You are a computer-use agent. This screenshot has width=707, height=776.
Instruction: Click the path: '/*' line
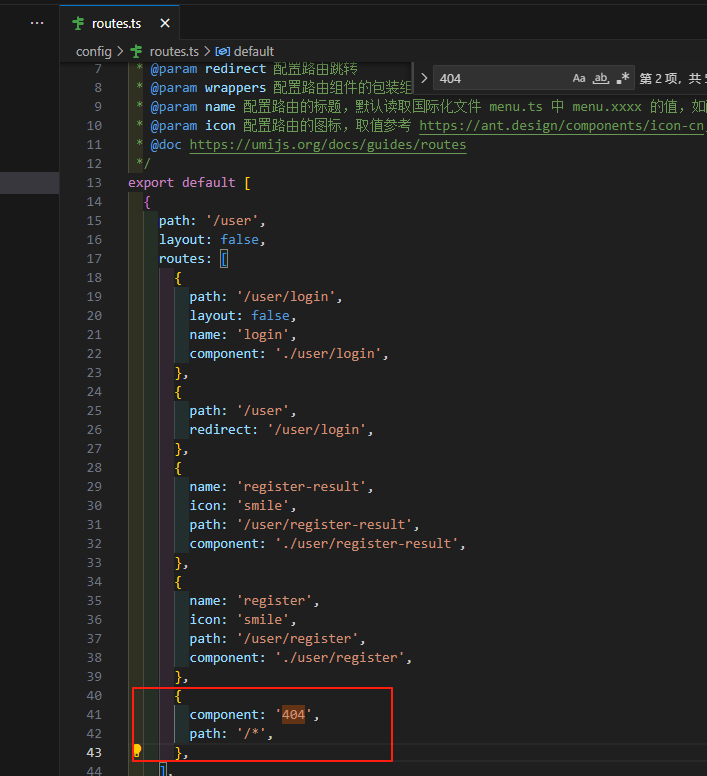coord(231,733)
